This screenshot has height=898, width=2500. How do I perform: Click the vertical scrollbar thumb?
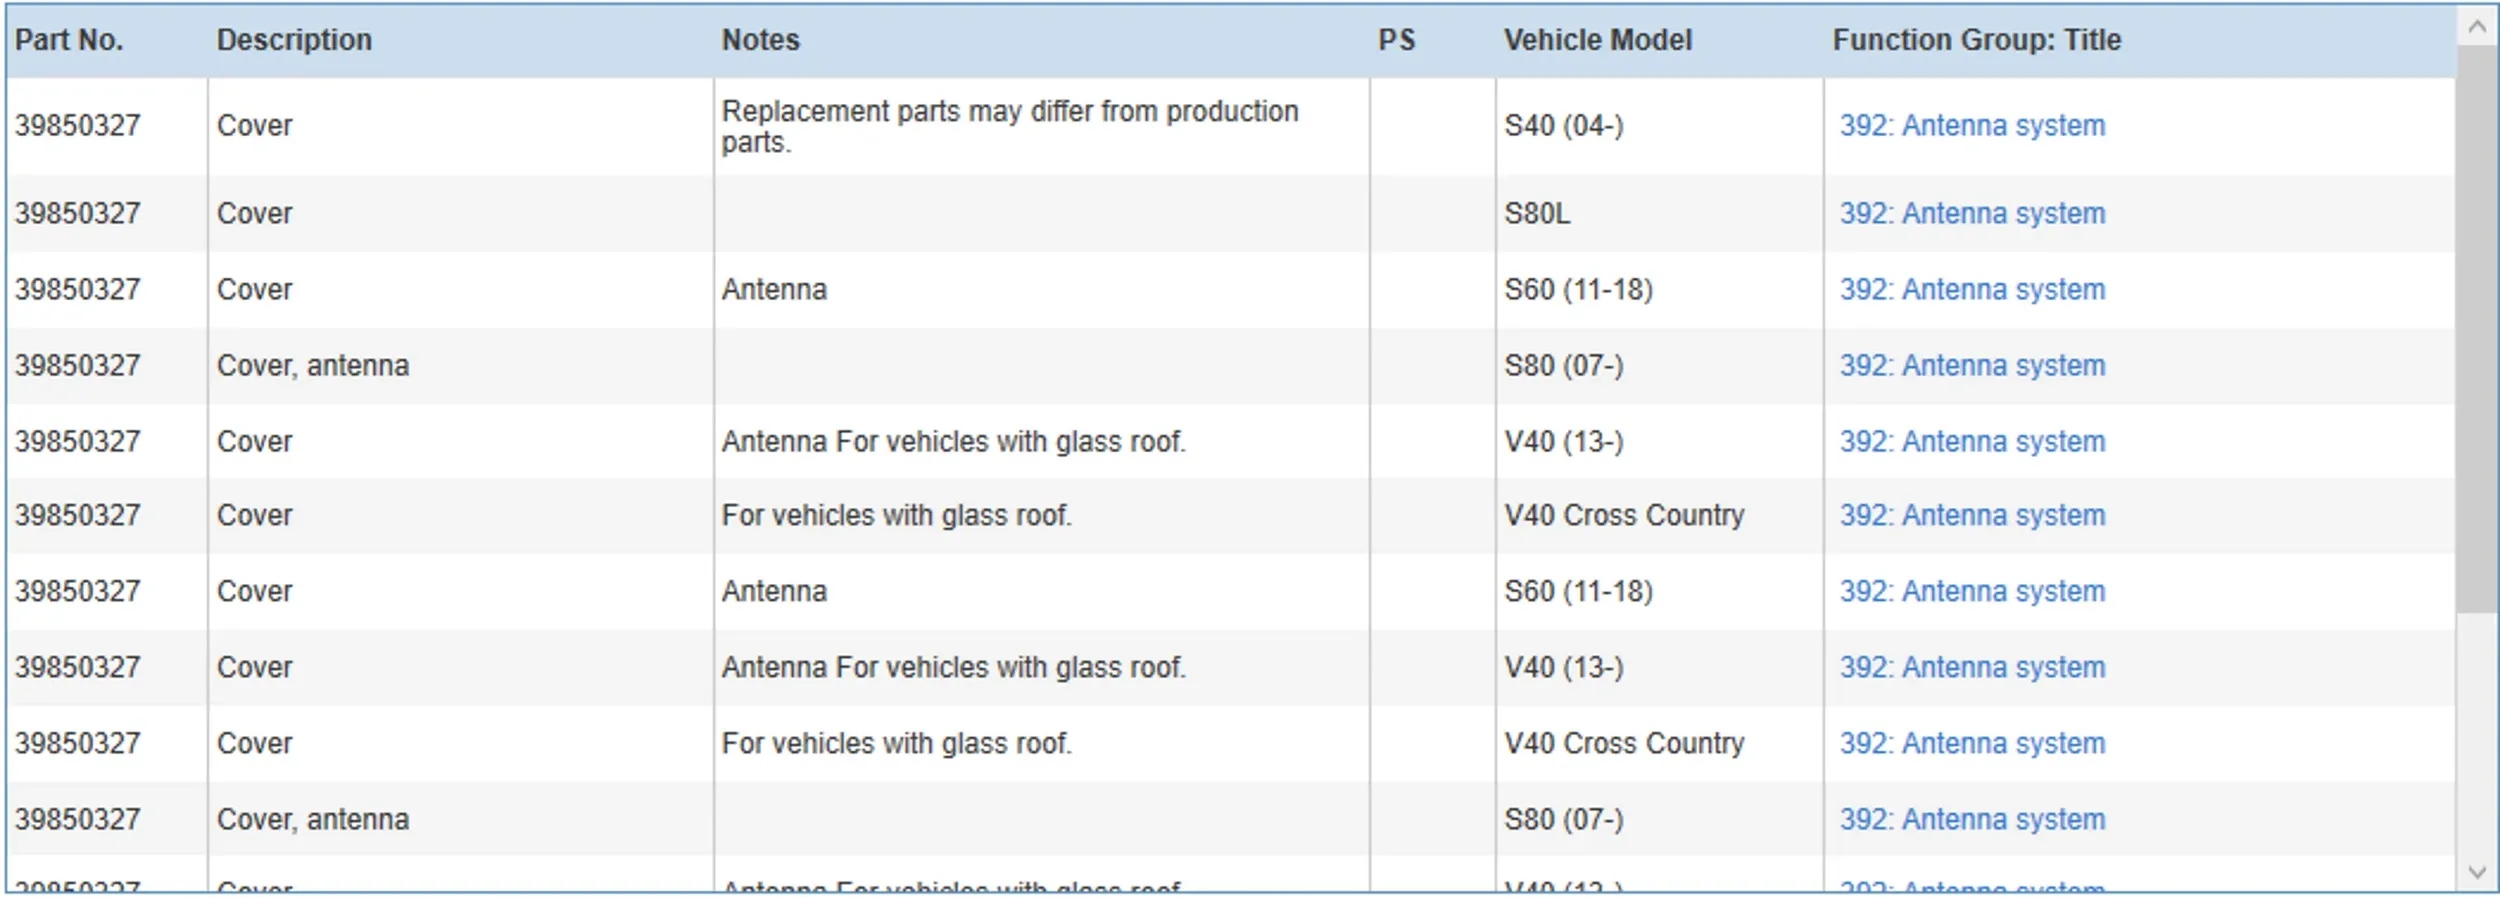tap(2477, 330)
